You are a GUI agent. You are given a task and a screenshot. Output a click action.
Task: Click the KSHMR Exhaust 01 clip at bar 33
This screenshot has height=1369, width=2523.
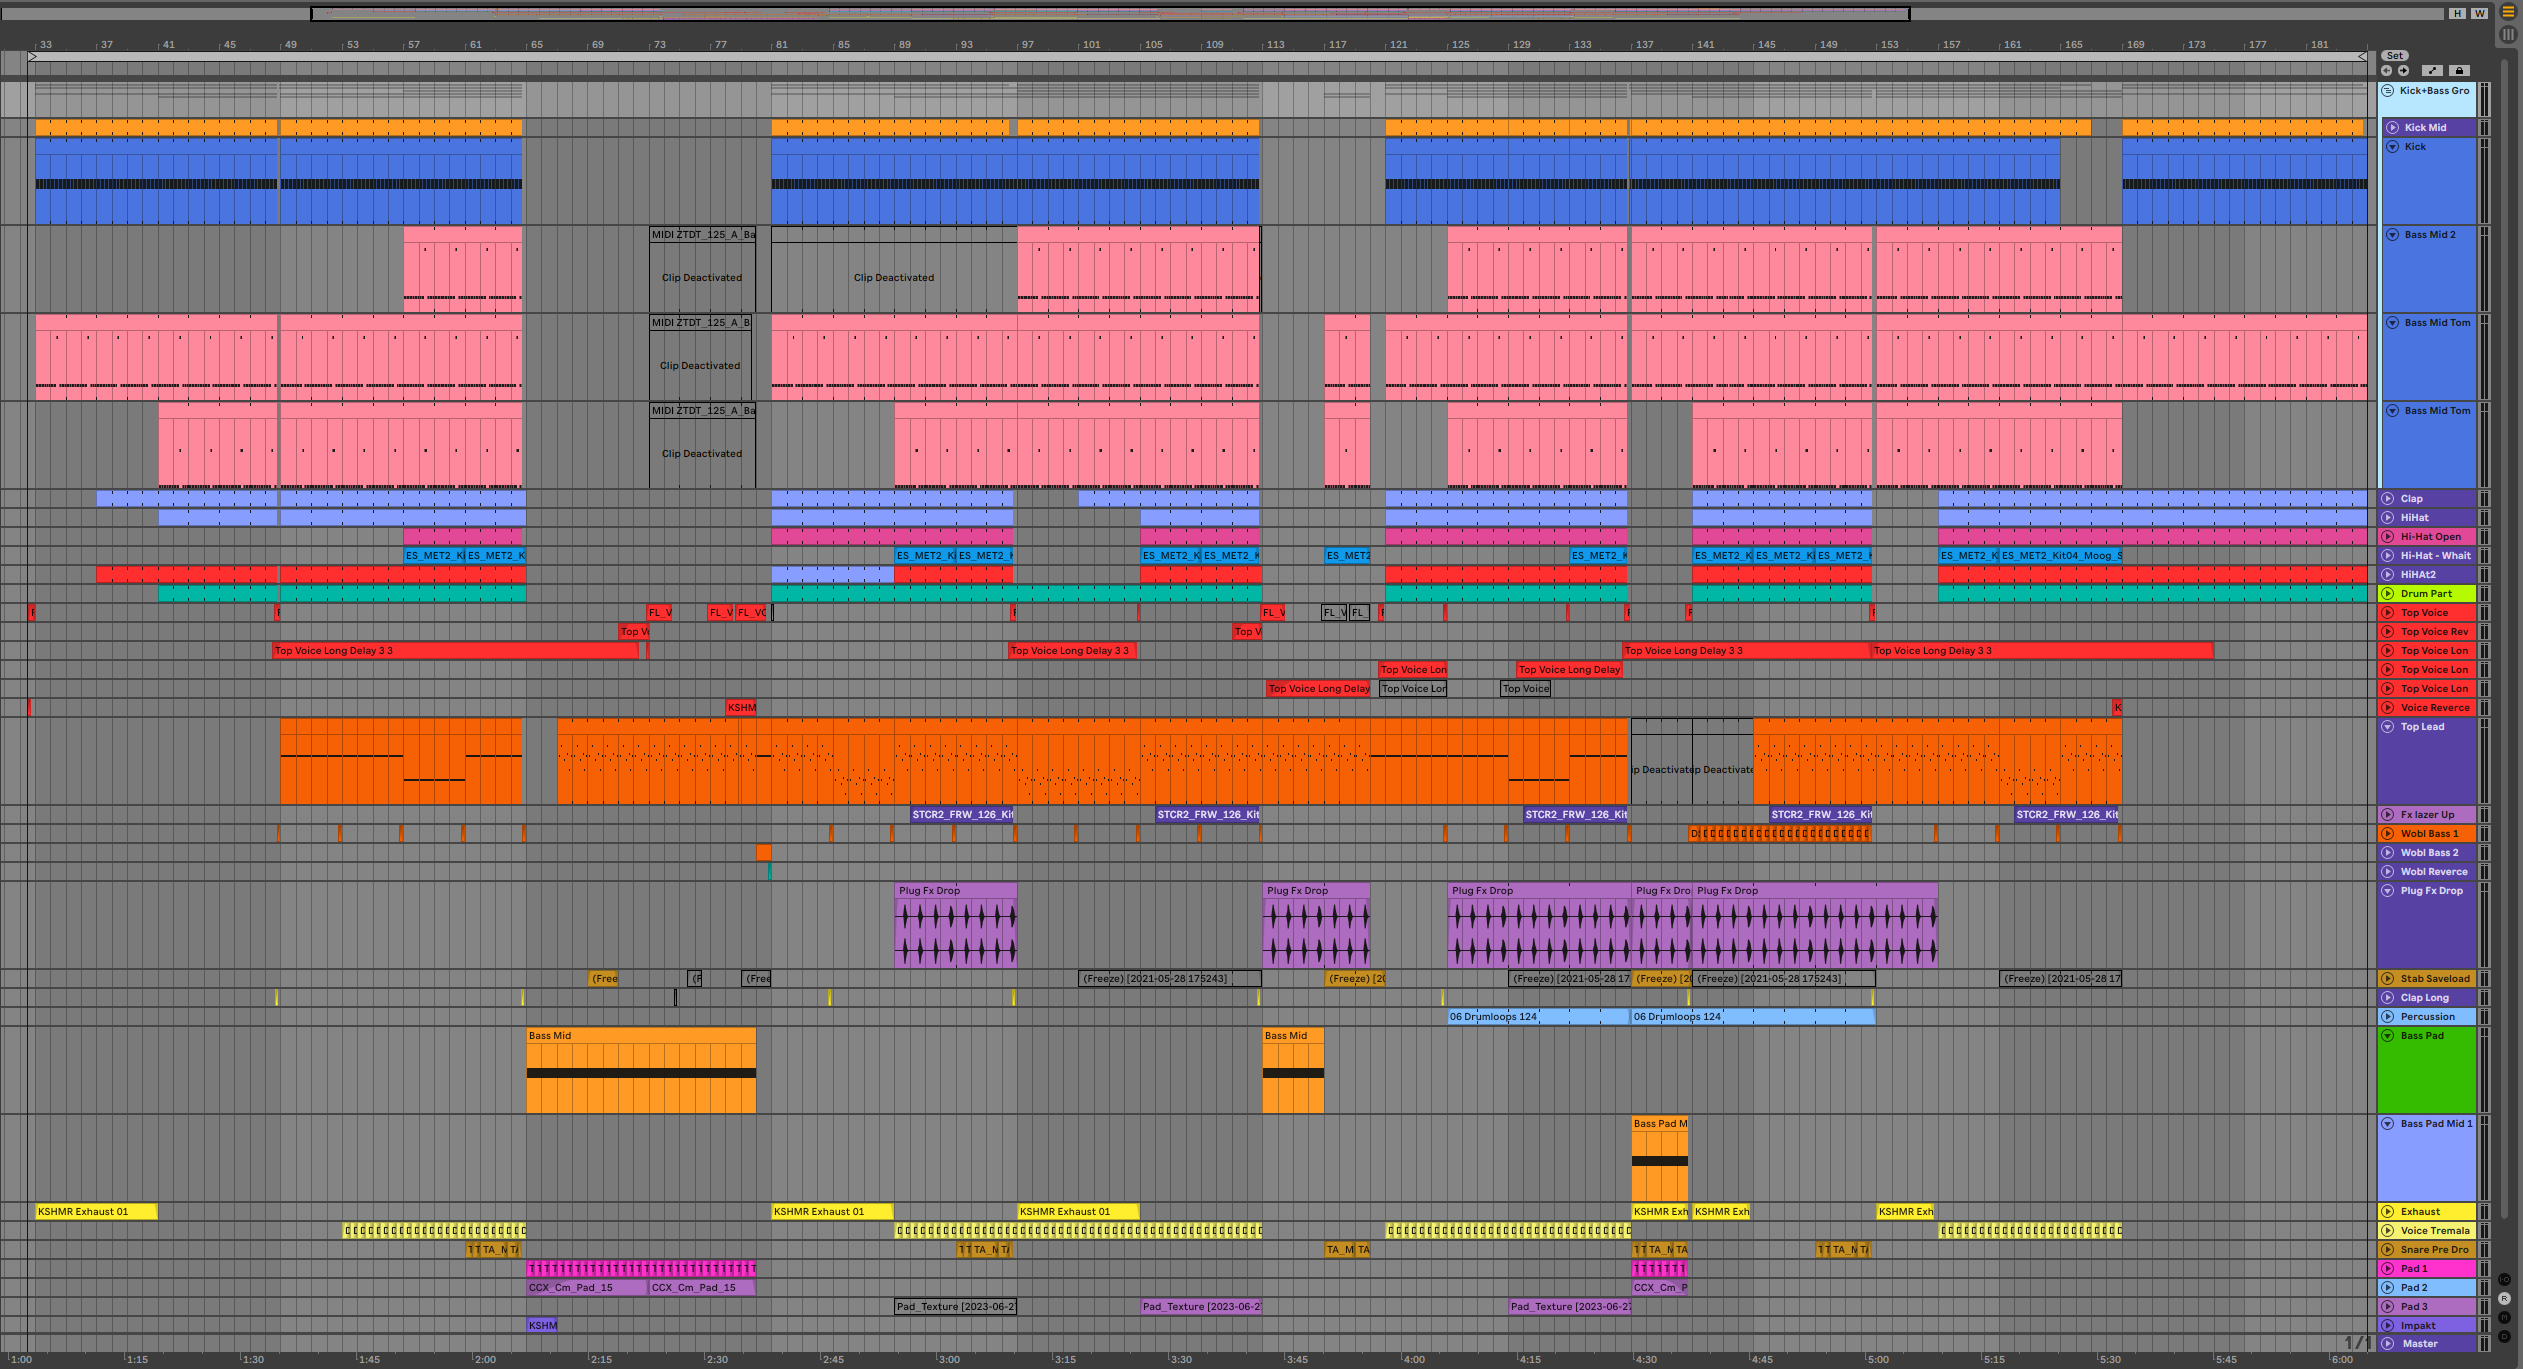[x=95, y=1212]
